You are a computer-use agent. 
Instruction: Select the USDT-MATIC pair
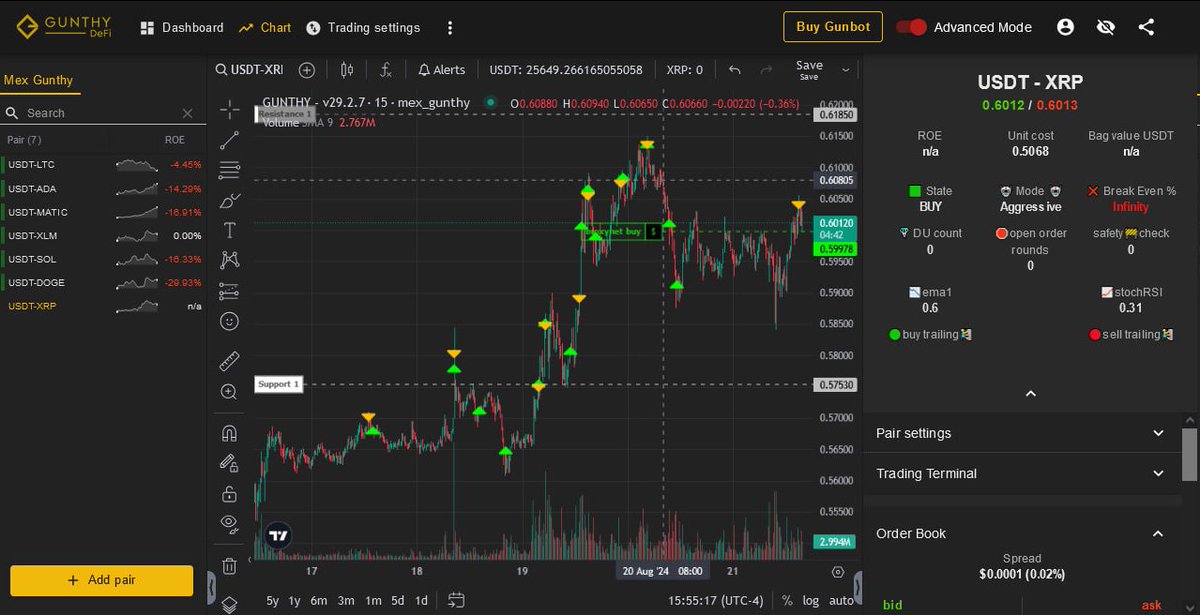(x=103, y=212)
